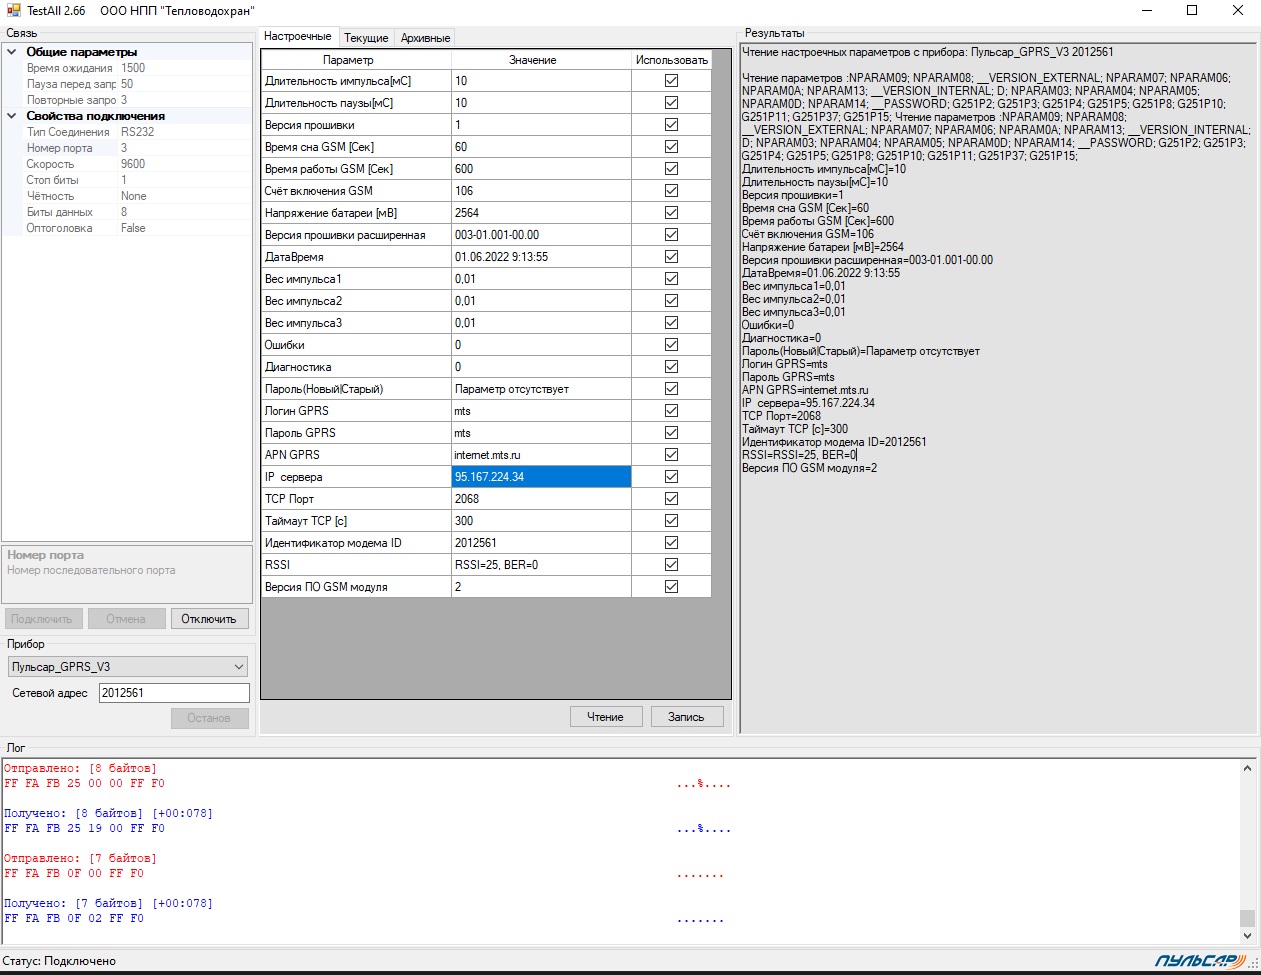Click the log scrollbar down arrow
Image resolution: width=1261 pixels, height=975 pixels.
coord(1247,936)
